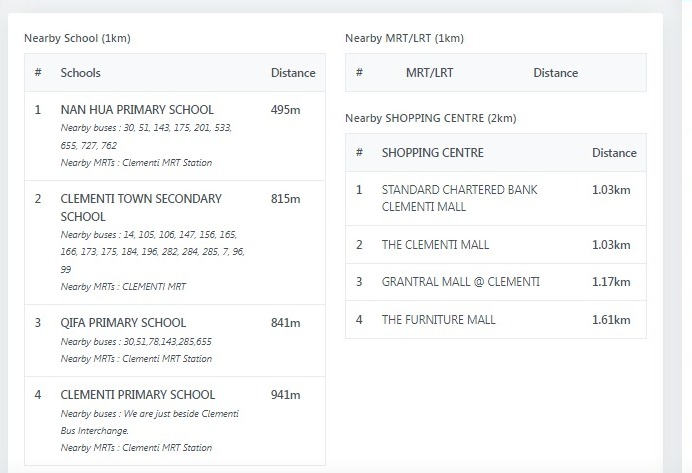Viewport: 692px width, 473px height.
Task: Click the Schools column header
Action: [80, 73]
